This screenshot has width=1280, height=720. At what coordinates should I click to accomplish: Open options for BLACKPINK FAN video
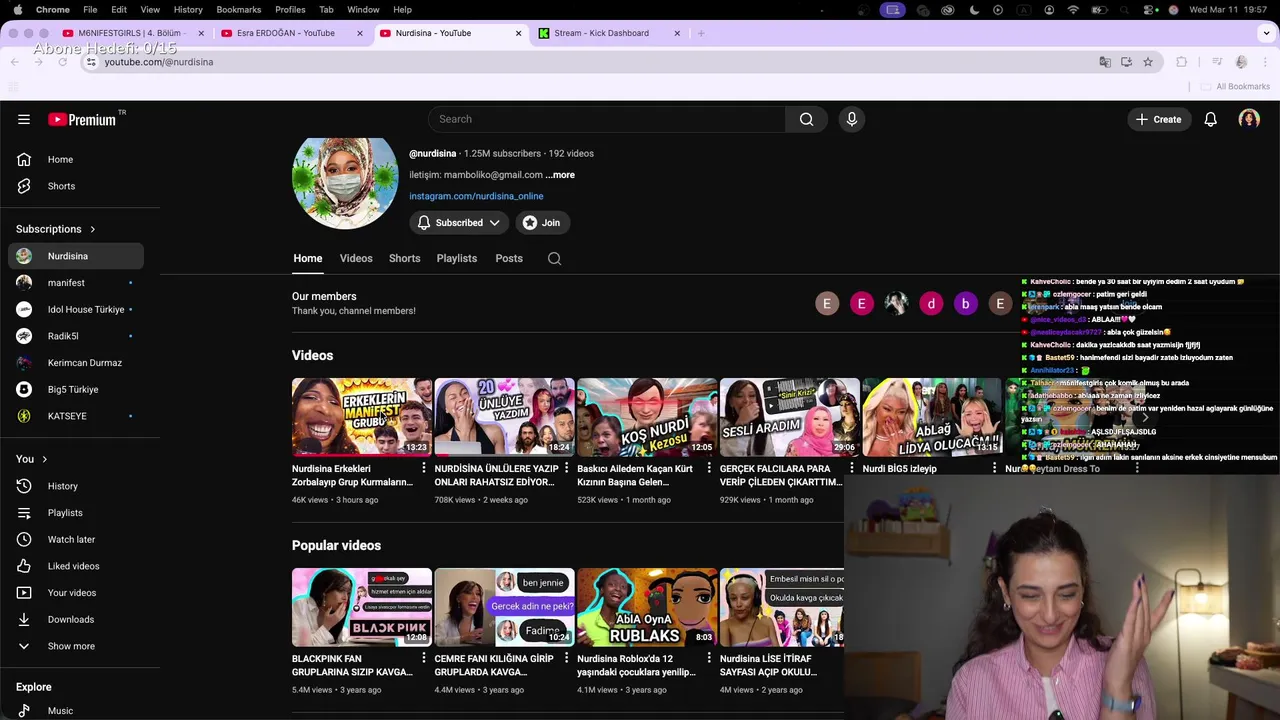pyautogui.click(x=423, y=658)
